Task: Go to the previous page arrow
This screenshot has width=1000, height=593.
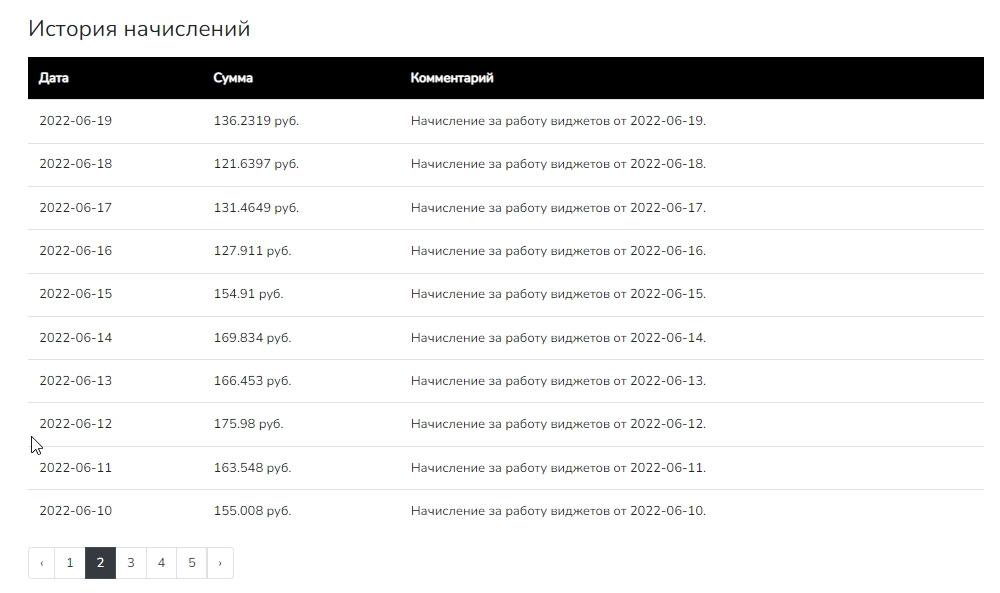Action: click(x=41, y=563)
